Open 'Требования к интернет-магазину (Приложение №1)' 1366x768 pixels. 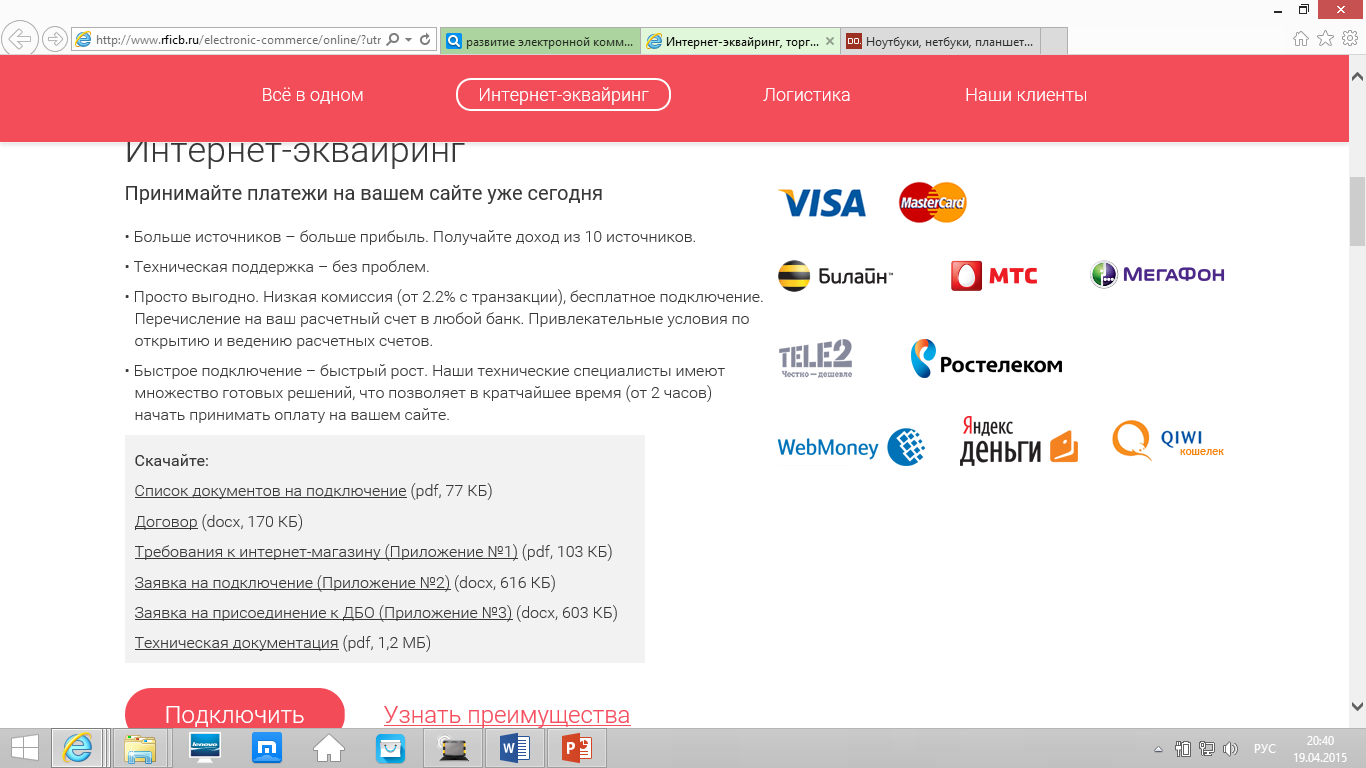coord(326,552)
